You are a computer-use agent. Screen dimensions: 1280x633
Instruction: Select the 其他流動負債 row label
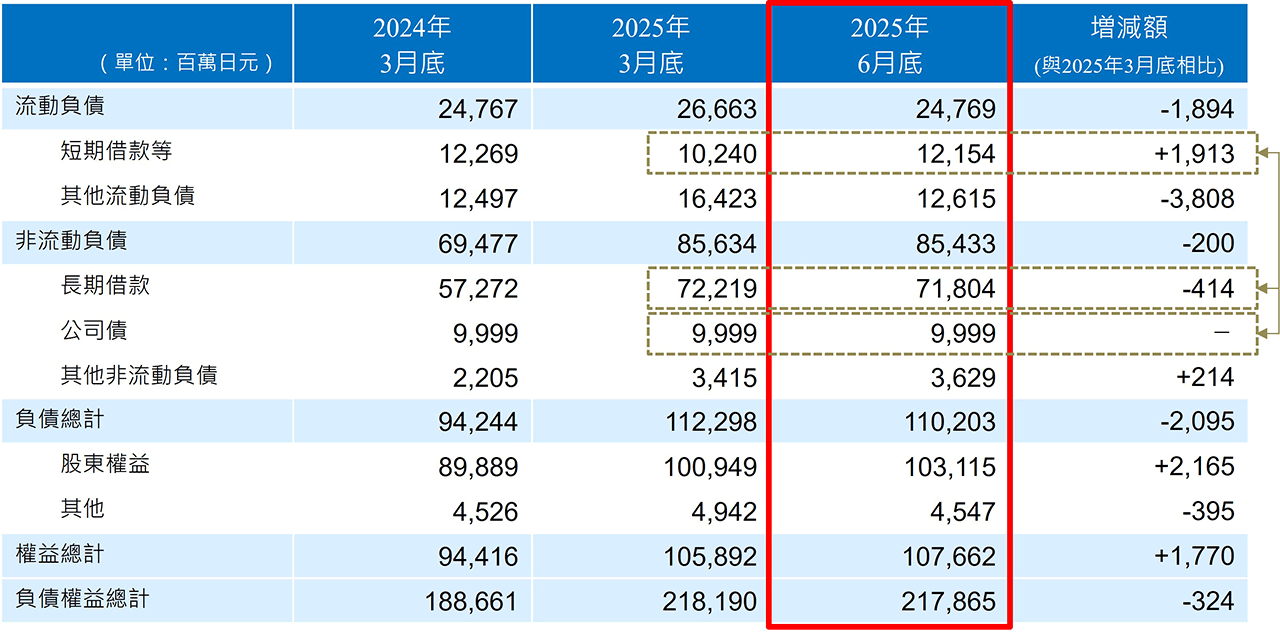pyautogui.click(x=127, y=196)
